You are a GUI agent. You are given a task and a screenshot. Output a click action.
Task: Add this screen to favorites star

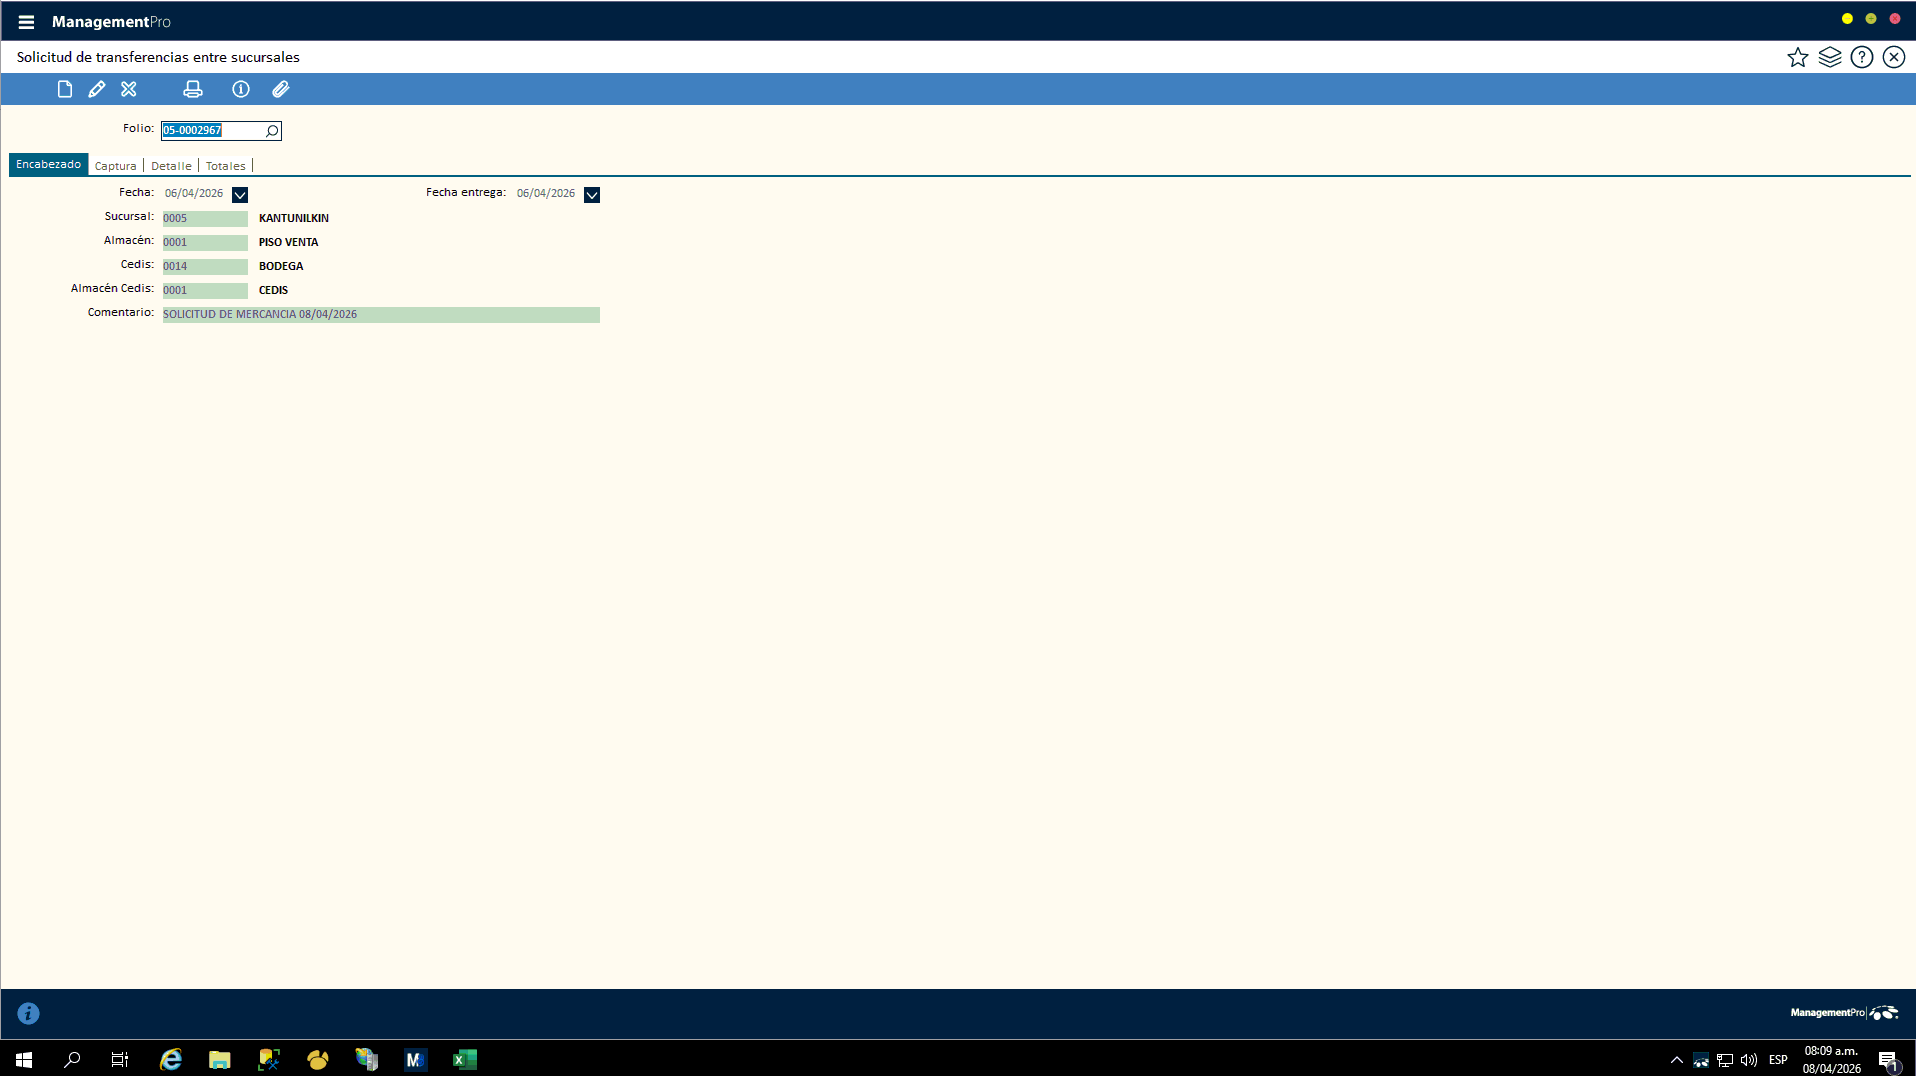[x=1798, y=57]
